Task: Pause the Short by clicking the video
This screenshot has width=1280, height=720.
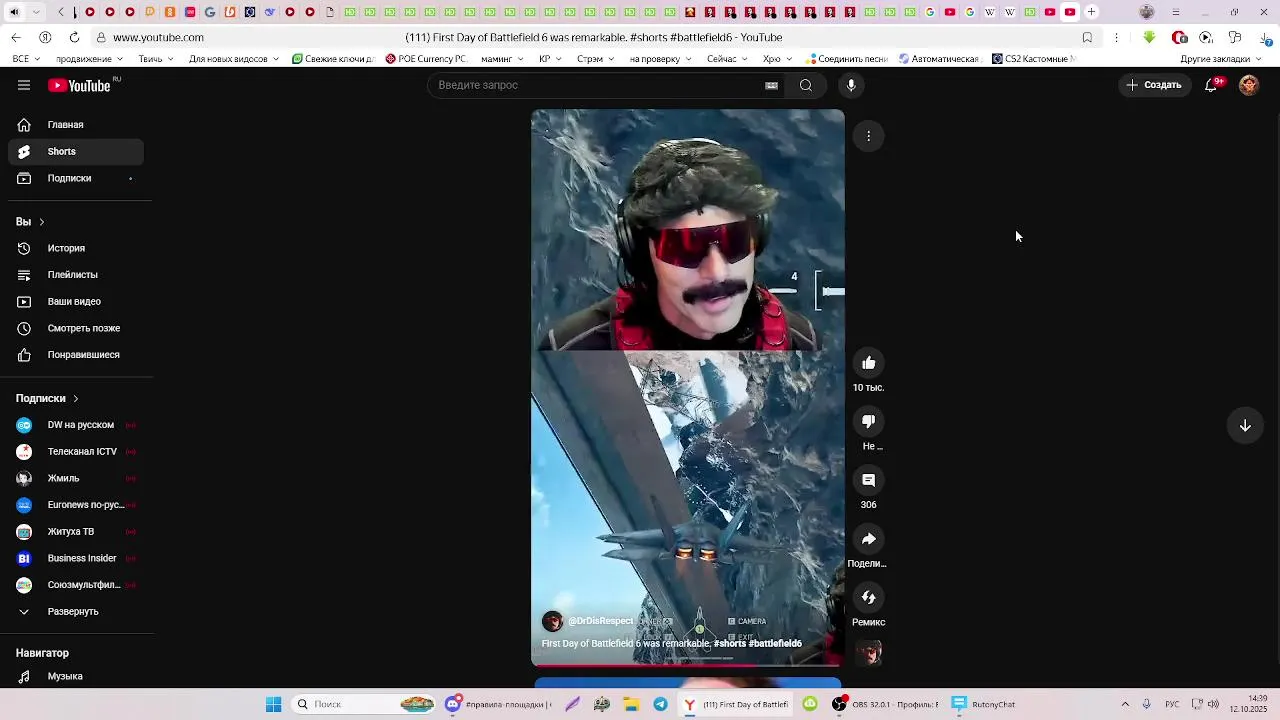Action: tap(688, 388)
